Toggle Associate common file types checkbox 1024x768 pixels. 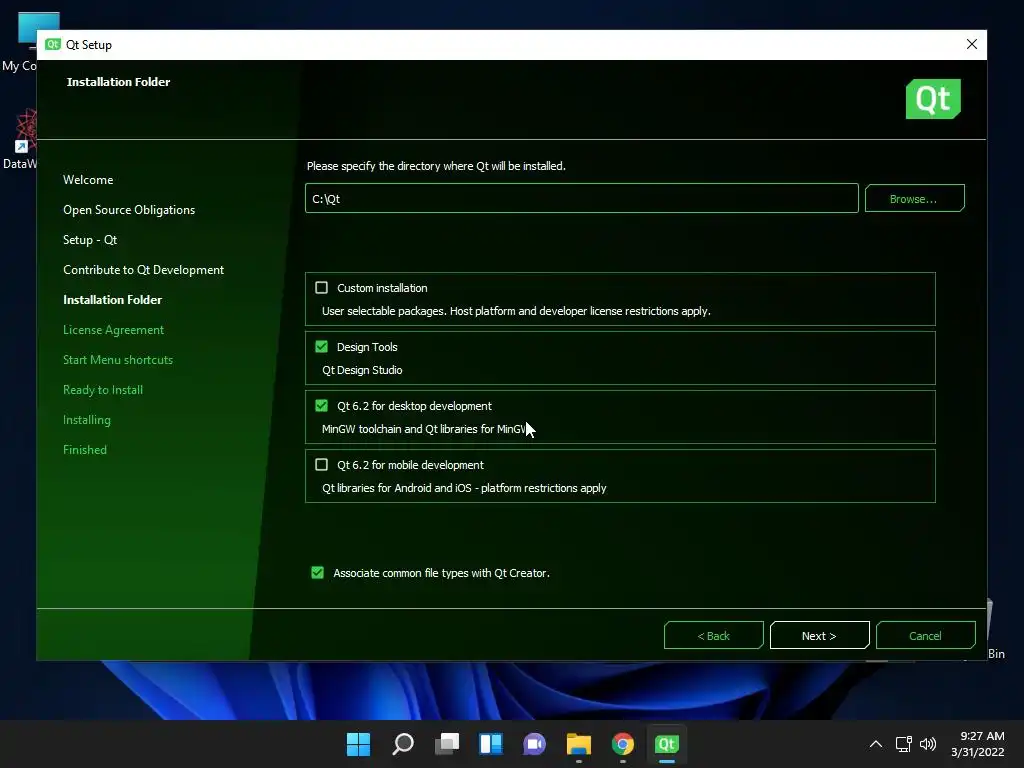click(317, 573)
